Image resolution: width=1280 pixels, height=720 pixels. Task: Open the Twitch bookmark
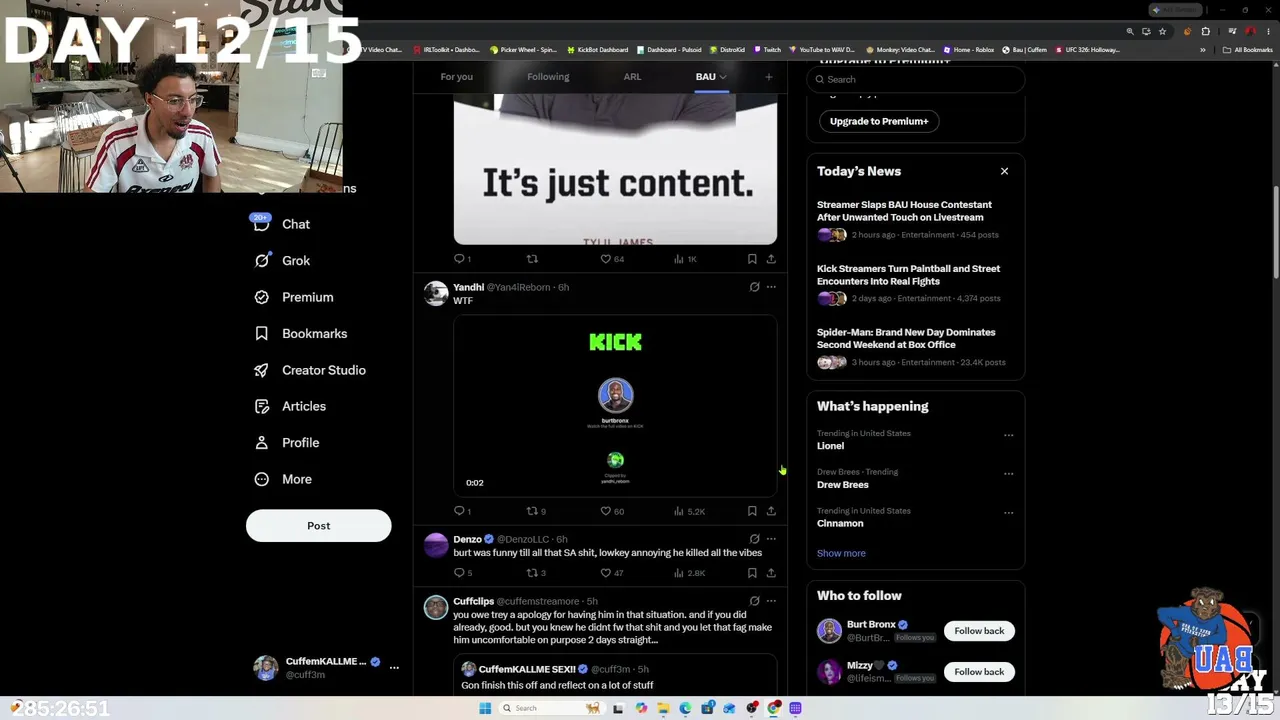(767, 50)
